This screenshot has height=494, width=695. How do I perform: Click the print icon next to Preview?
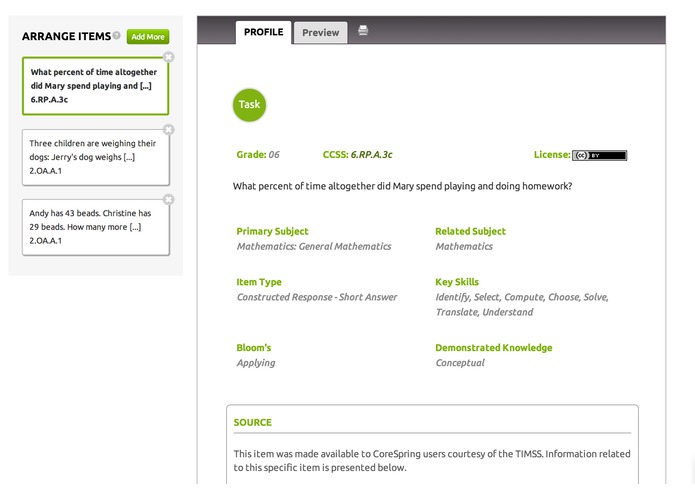(363, 30)
